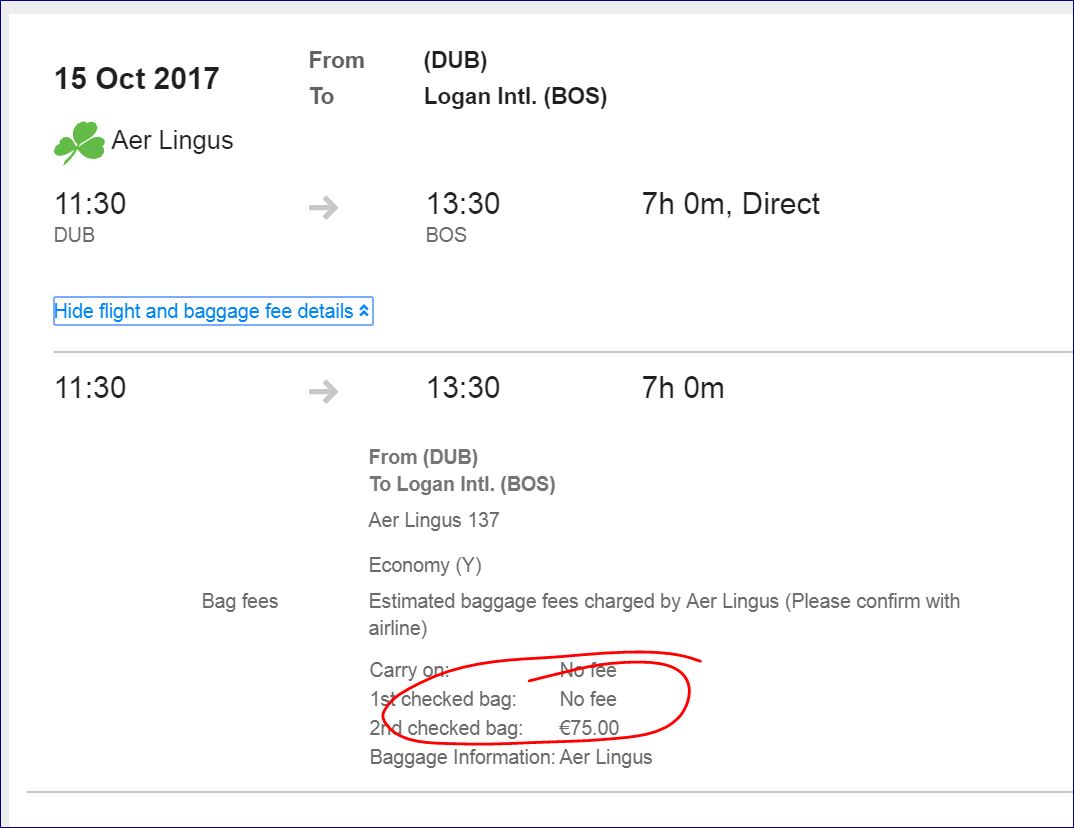Click the (DUB) origin in the header

coord(455,61)
